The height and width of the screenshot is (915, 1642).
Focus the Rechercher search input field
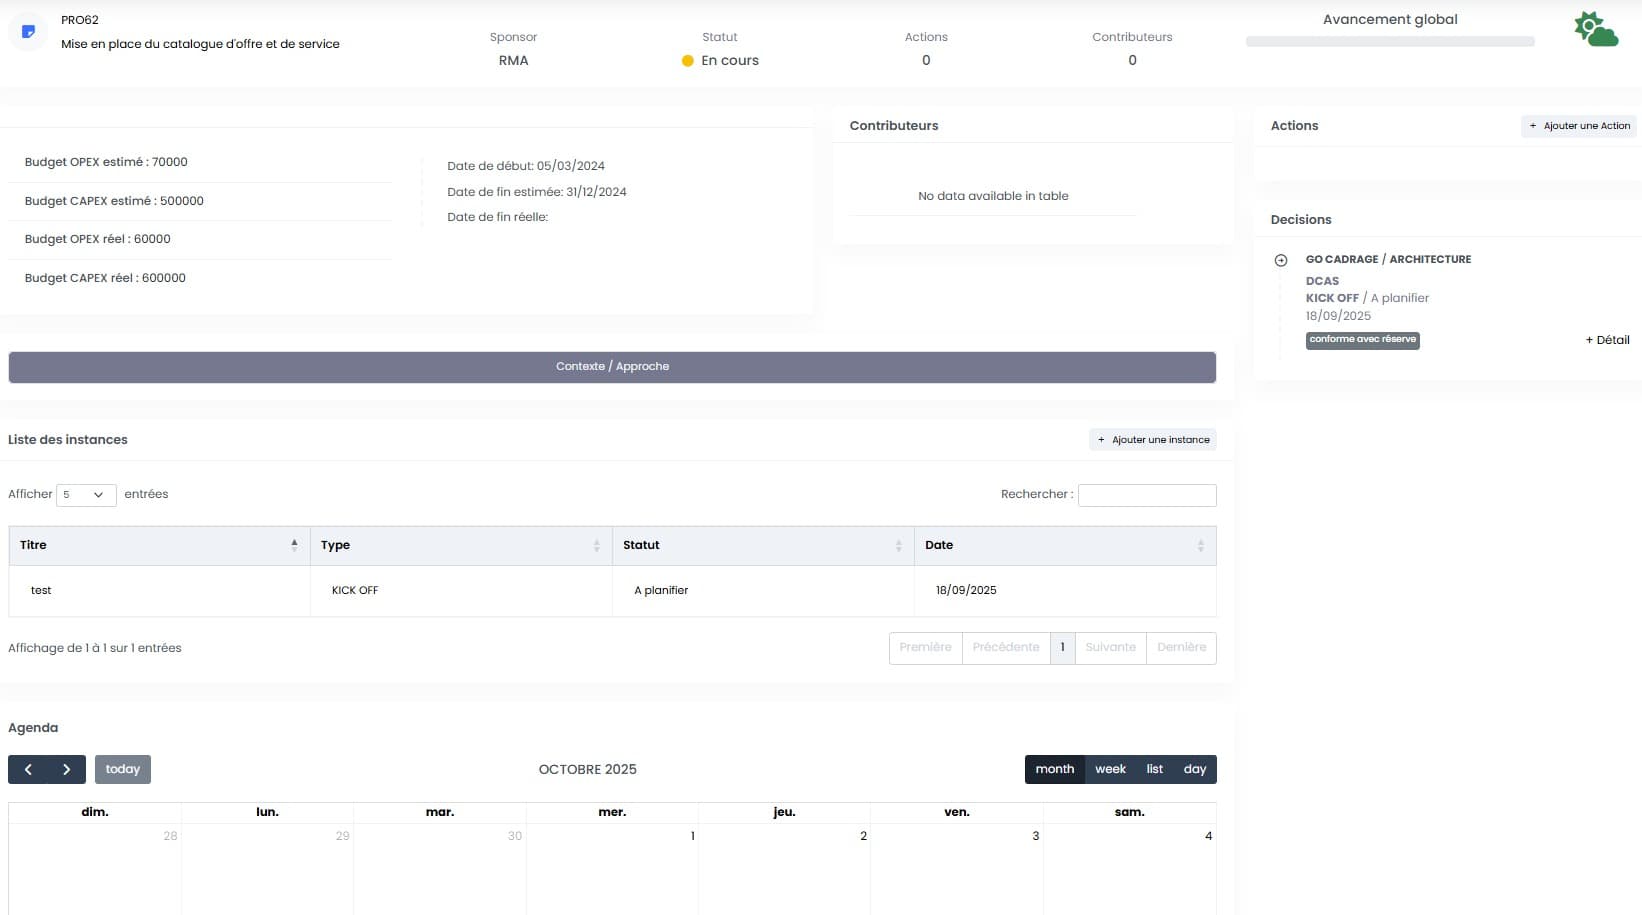pyautogui.click(x=1147, y=495)
